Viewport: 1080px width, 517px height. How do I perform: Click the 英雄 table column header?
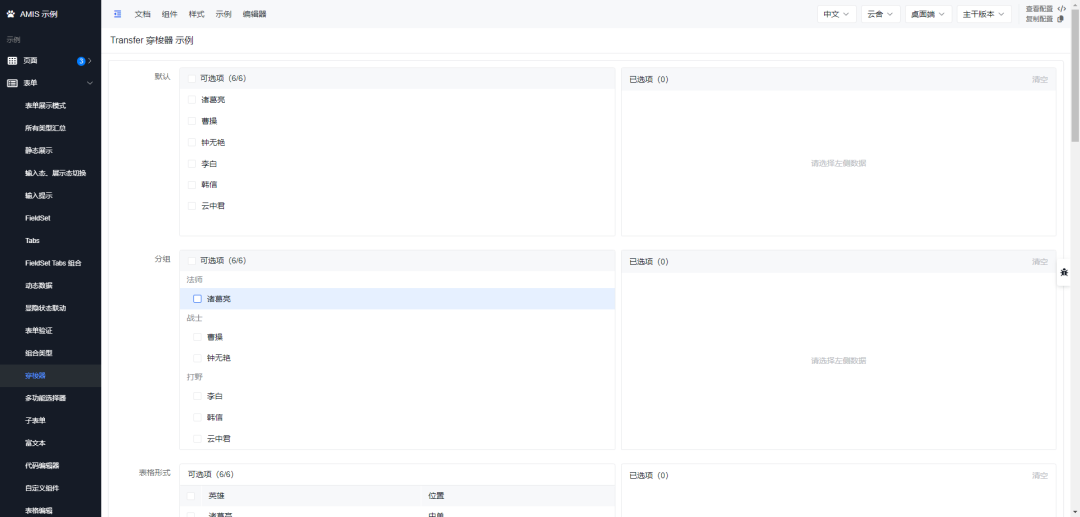click(x=216, y=496)
